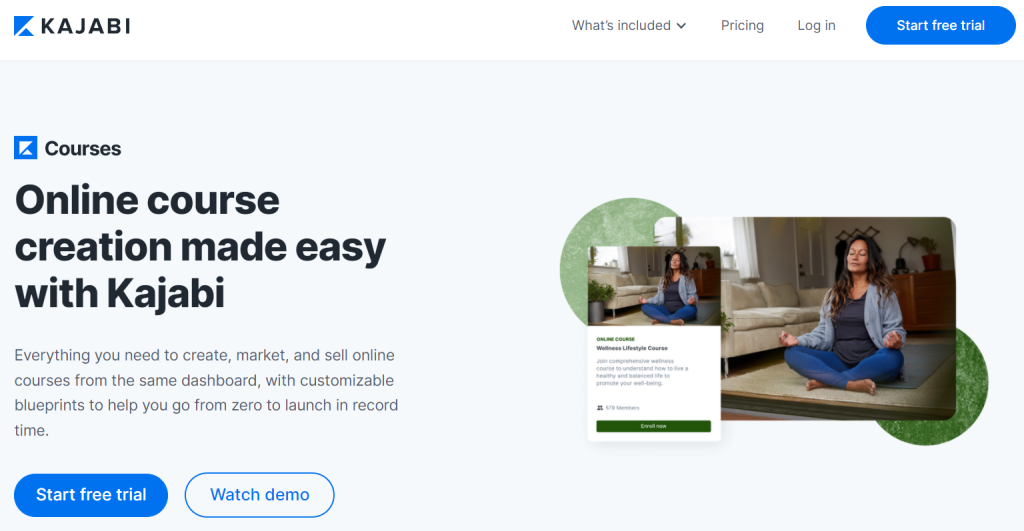The height and width of the screenshot is (531, 1024).
Task: Click the blue Courses product icon
Action: pos(25,148)
